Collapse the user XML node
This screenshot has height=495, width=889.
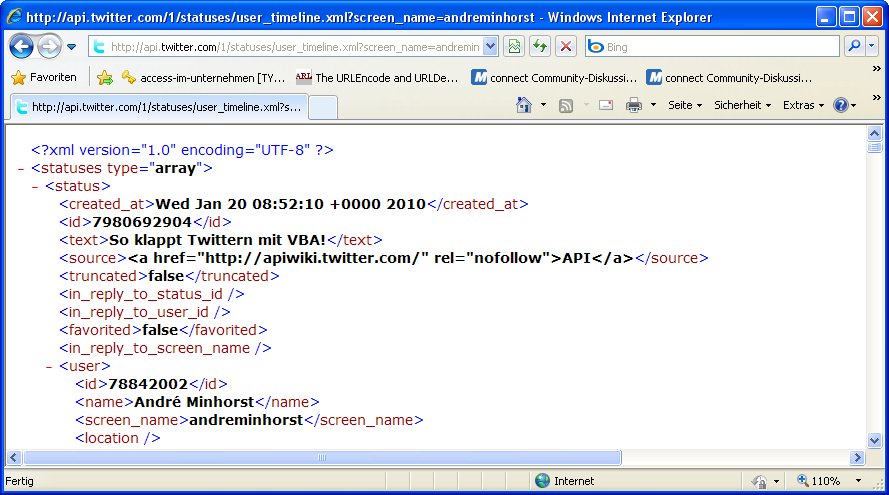49,366
